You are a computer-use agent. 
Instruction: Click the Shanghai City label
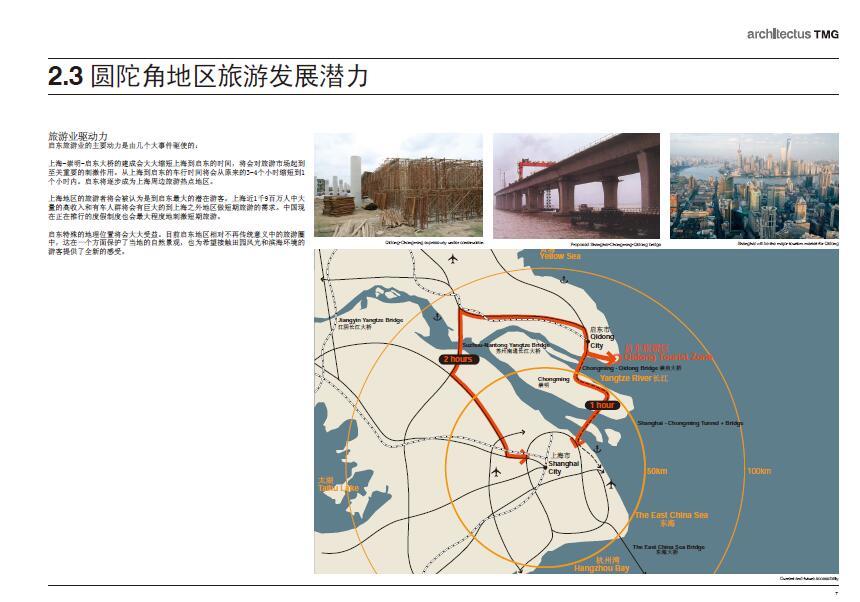coord(564,464)
